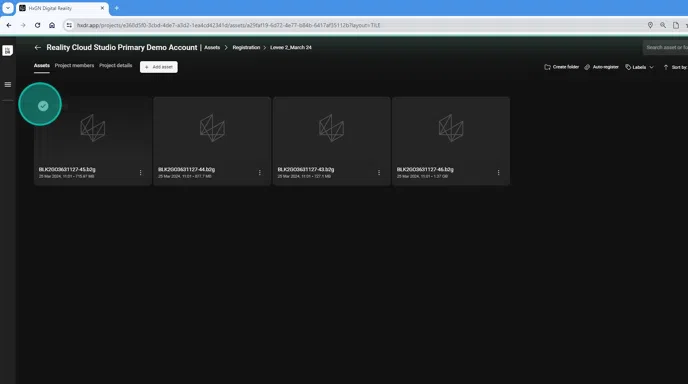
Task: Click browser back arrow
Action: point(9,25)
